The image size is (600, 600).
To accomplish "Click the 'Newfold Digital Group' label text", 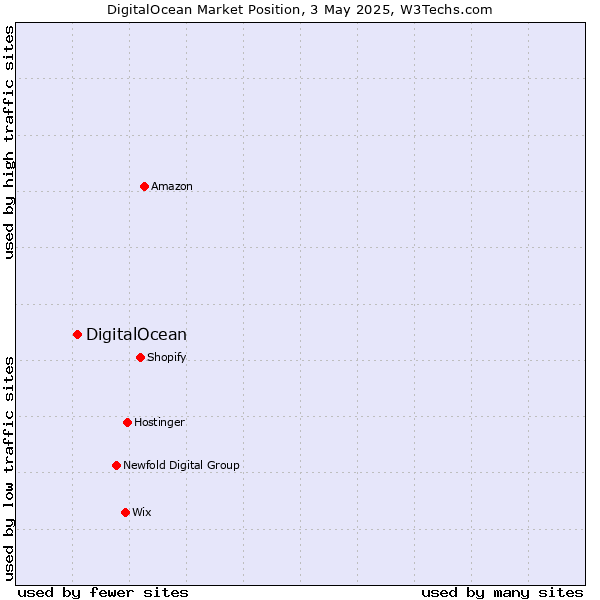I will pyautogui.click(x=181, y=465).
